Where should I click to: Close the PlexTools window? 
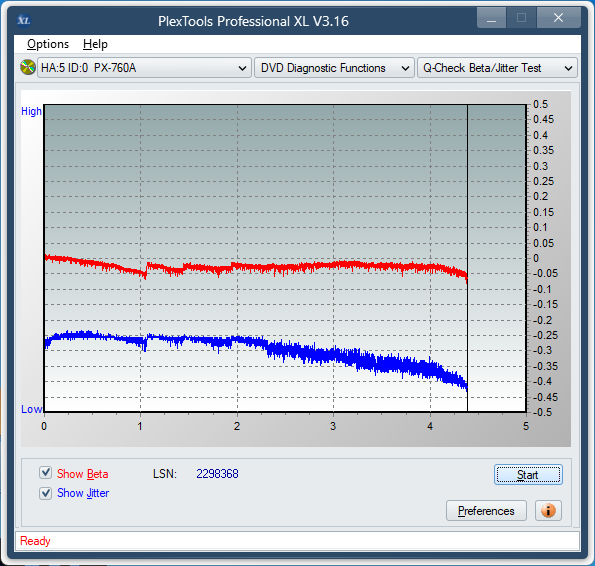[558, 18]
